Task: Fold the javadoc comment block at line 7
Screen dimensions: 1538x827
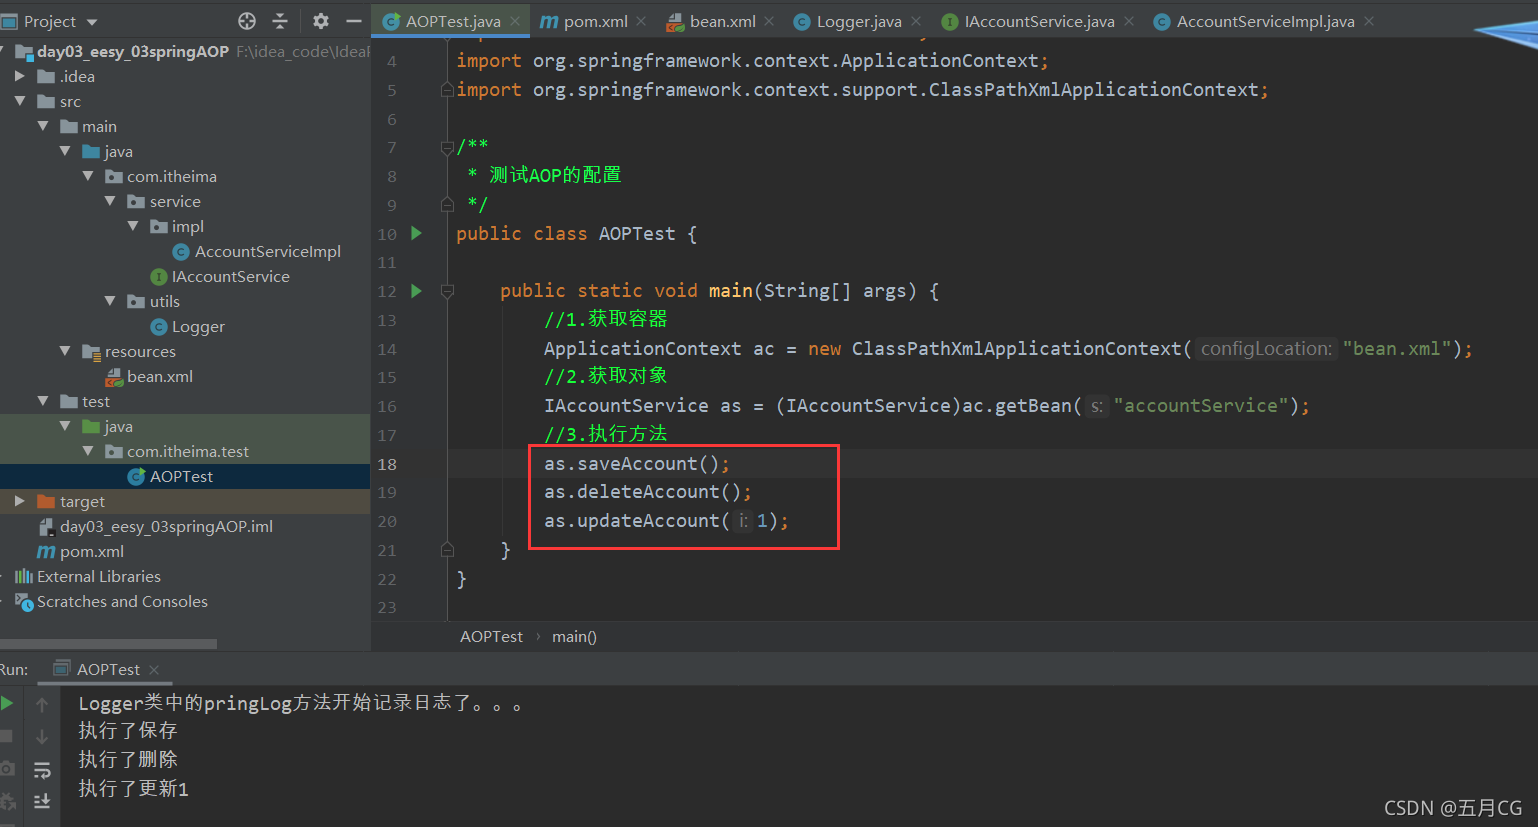Action: pos(447,147)
